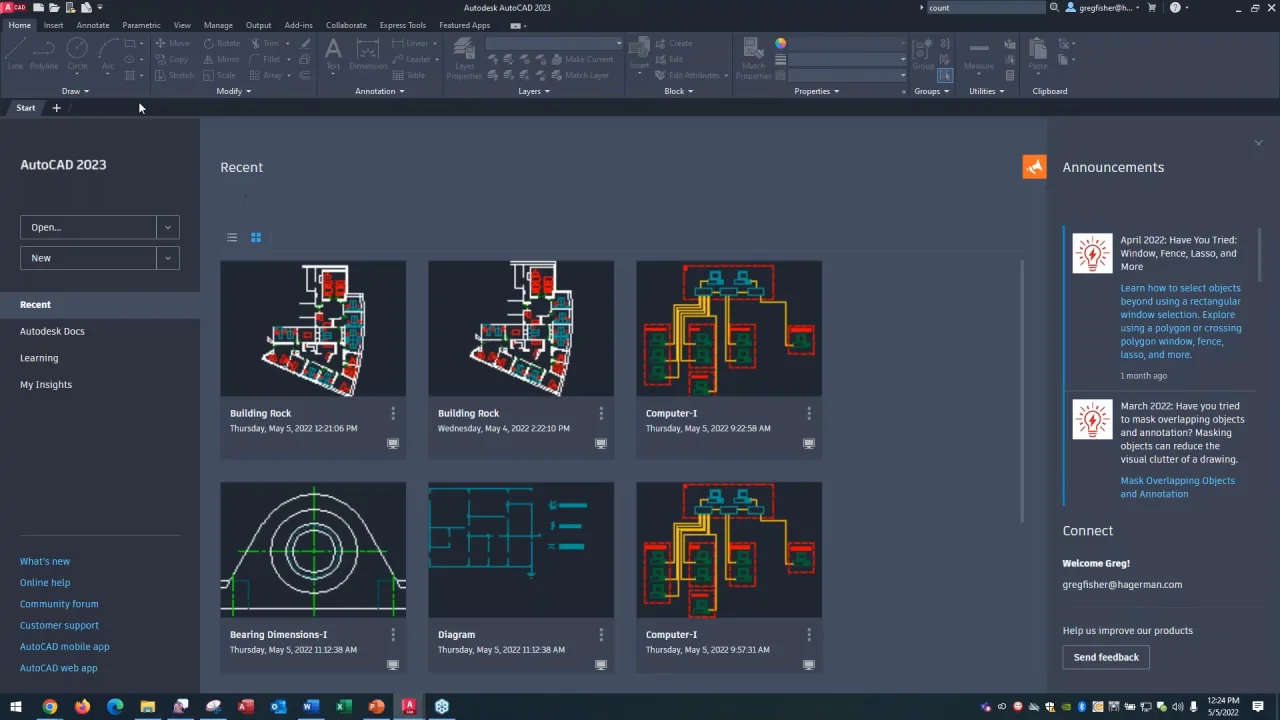Switch Recent files to grid view
The height and width of the screenshot is (720, 1280).
[256, 237]
